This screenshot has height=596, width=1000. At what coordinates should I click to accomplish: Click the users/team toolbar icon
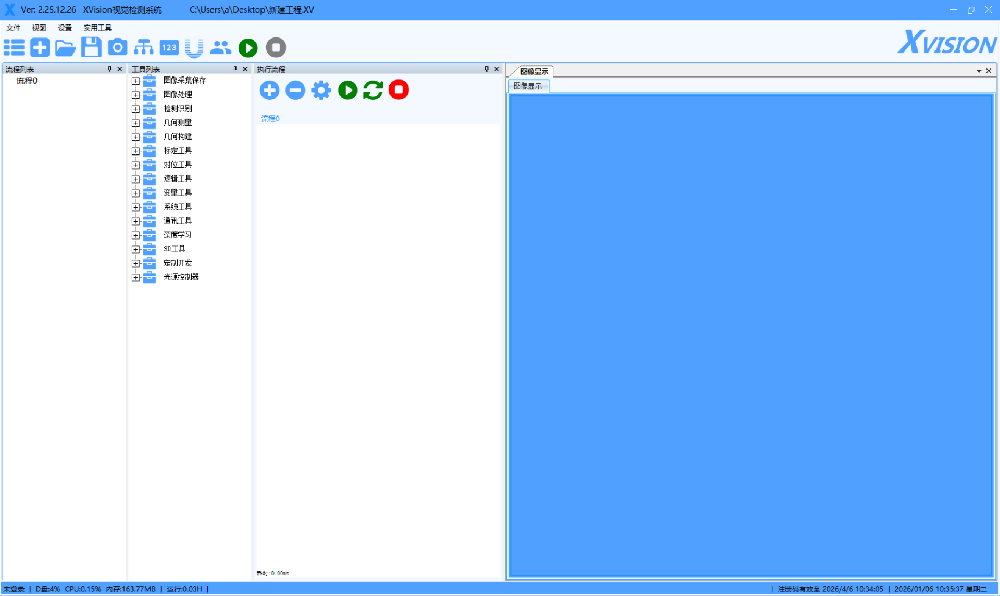click(222, 46)
